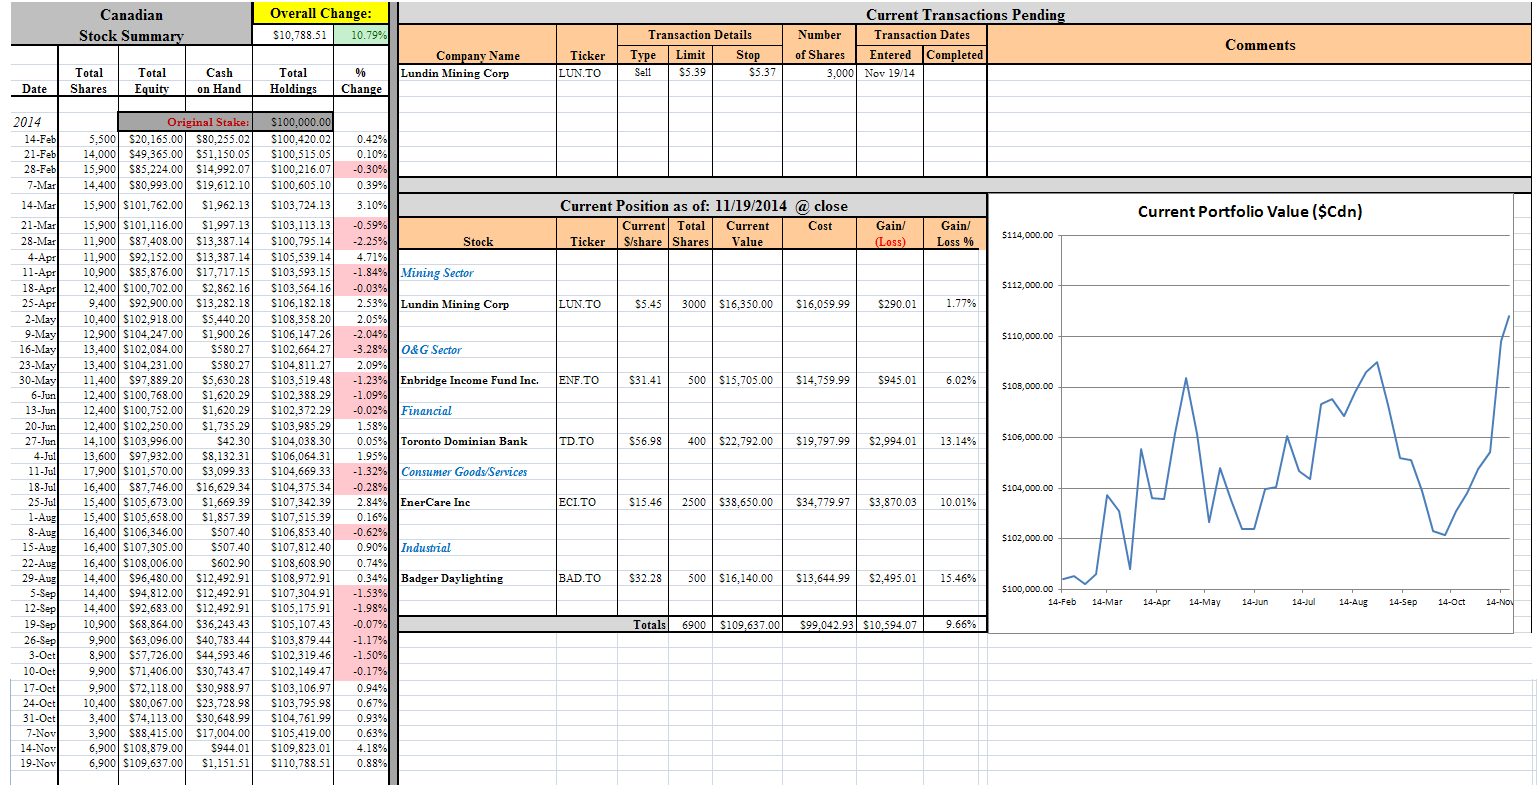Click the Mining Sector heading

tap(437, 273)
